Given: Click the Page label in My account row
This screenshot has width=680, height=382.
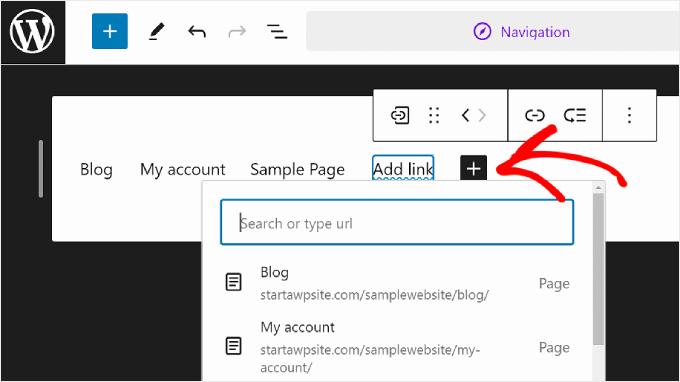Looking at the screenshot, I should pos(554,347).
